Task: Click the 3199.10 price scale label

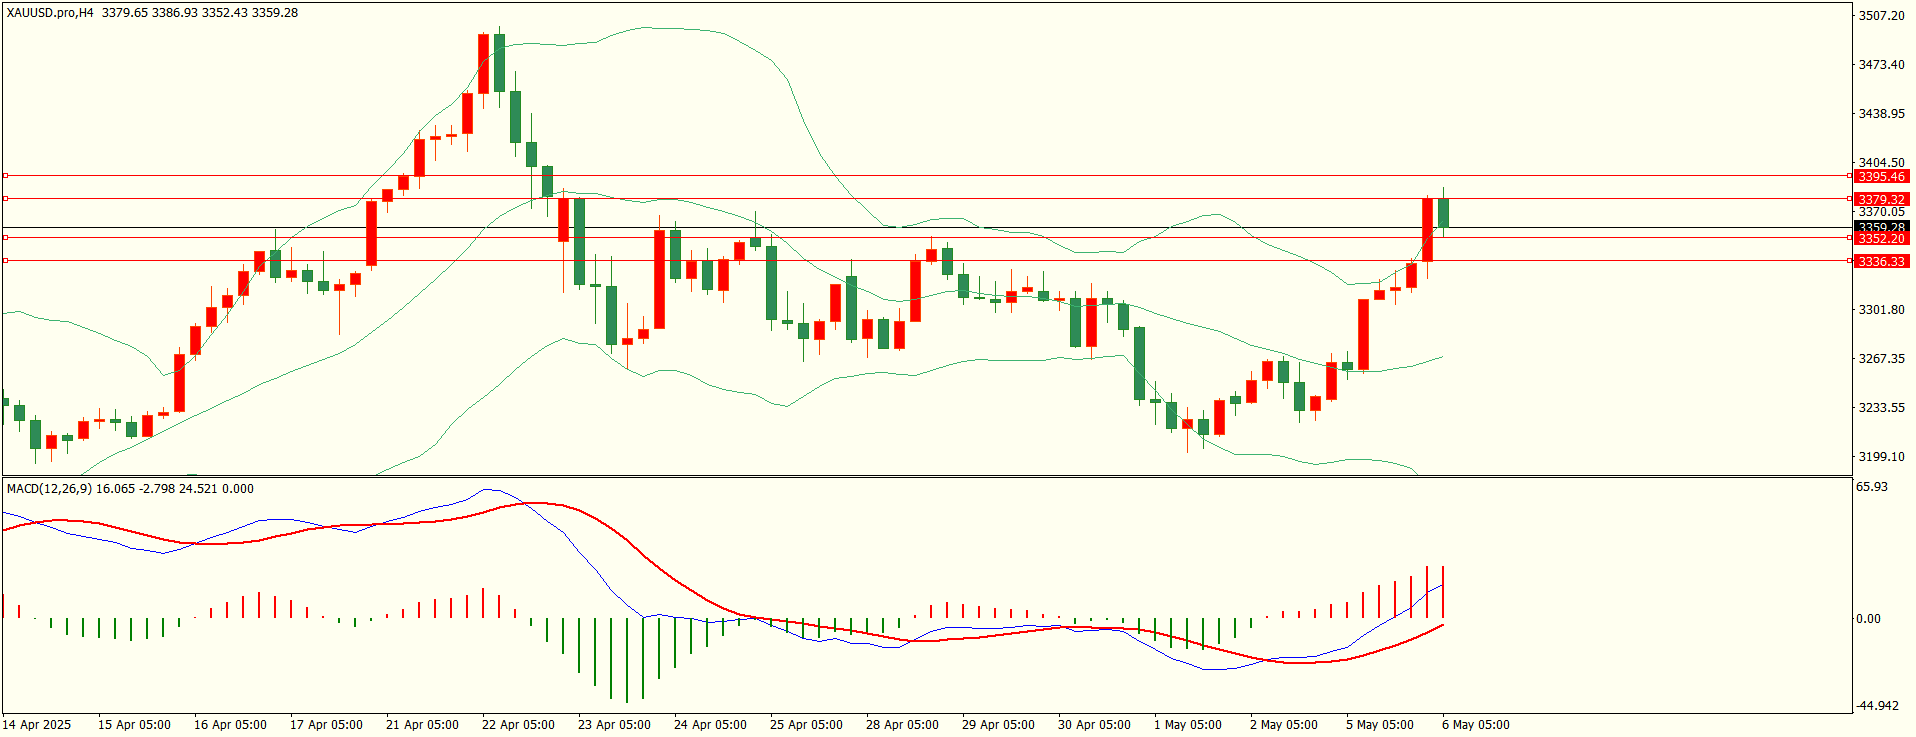Action: point(1881,457)
